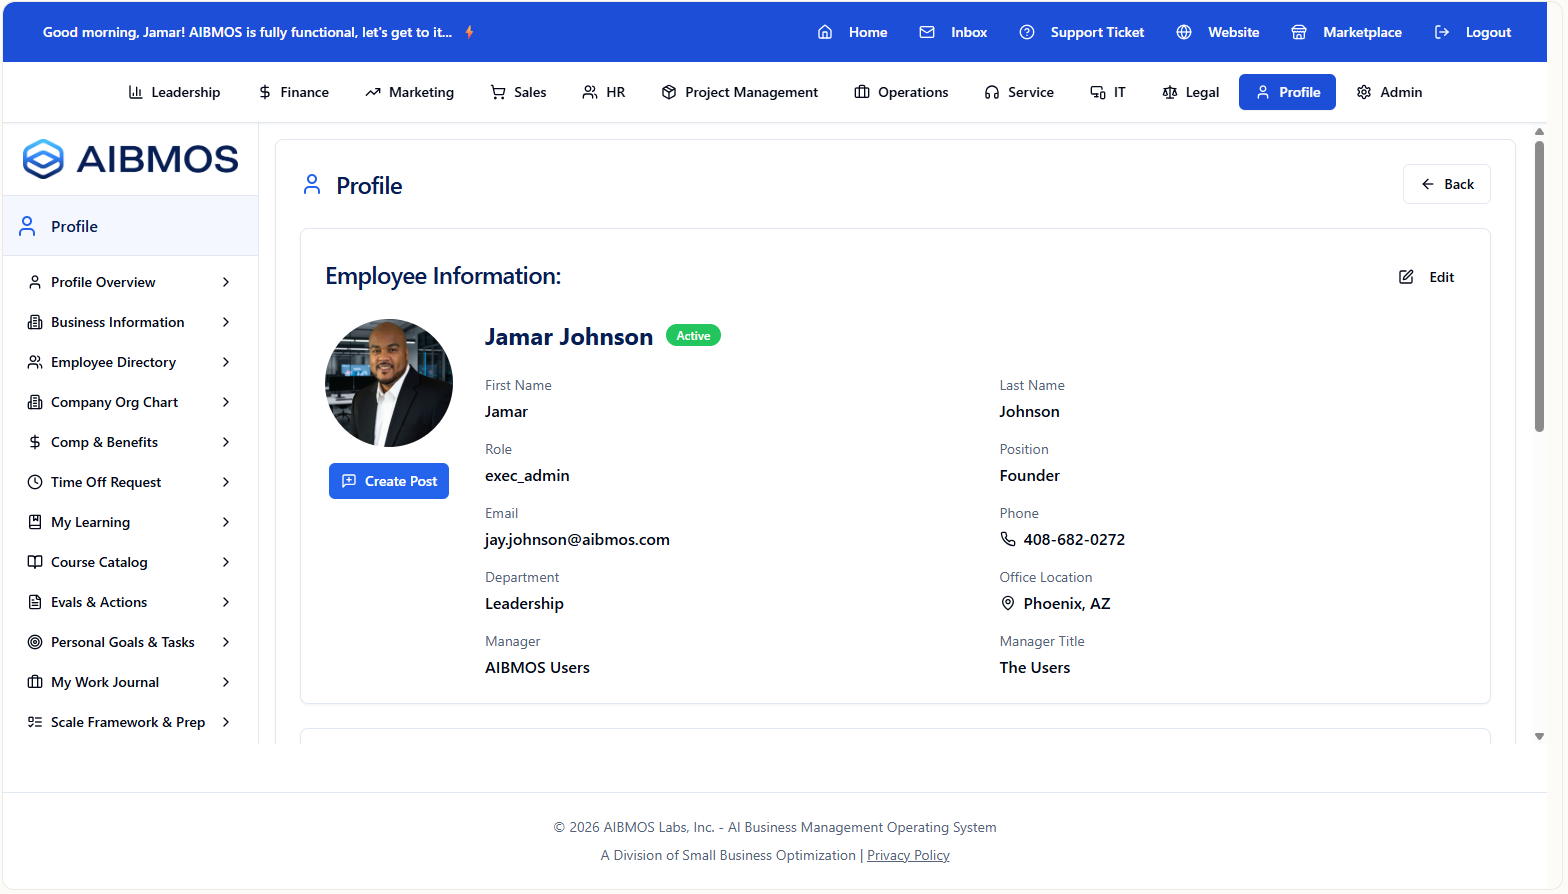
Task: Open Personal Goals & Tasks sidebar item
Action: (130, 642)
